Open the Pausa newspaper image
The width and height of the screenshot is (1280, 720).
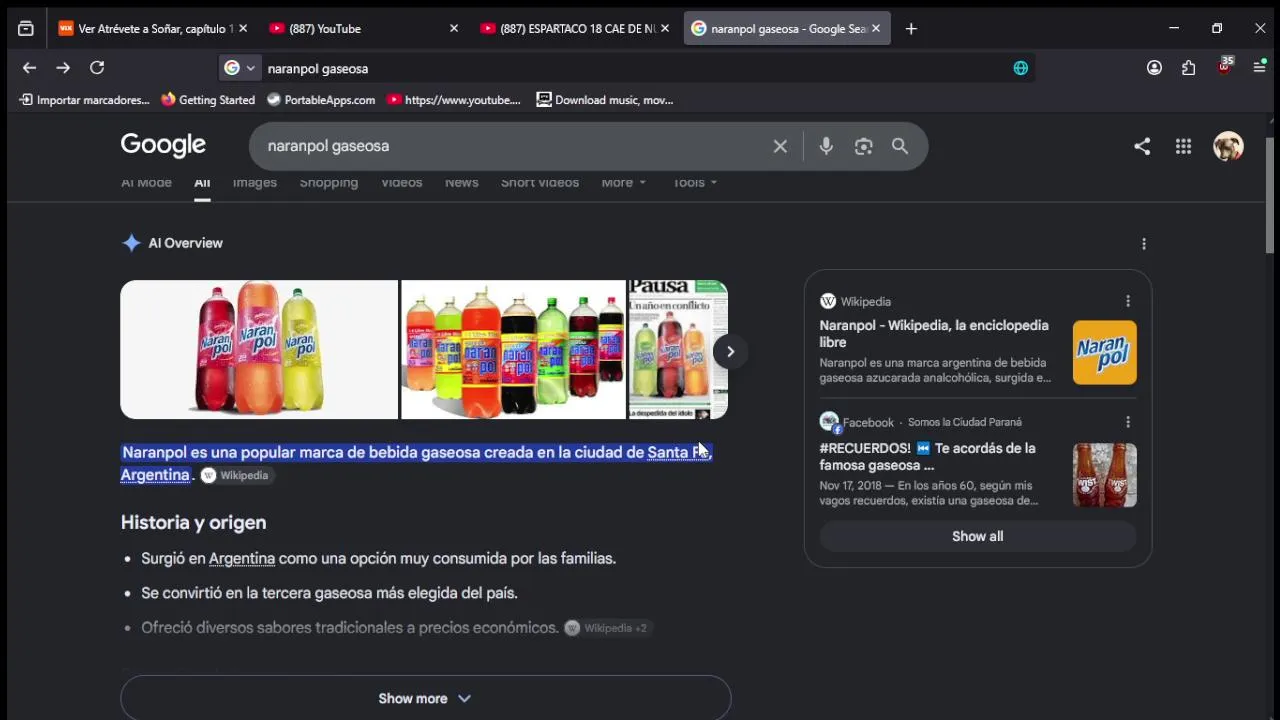[678, 349]
